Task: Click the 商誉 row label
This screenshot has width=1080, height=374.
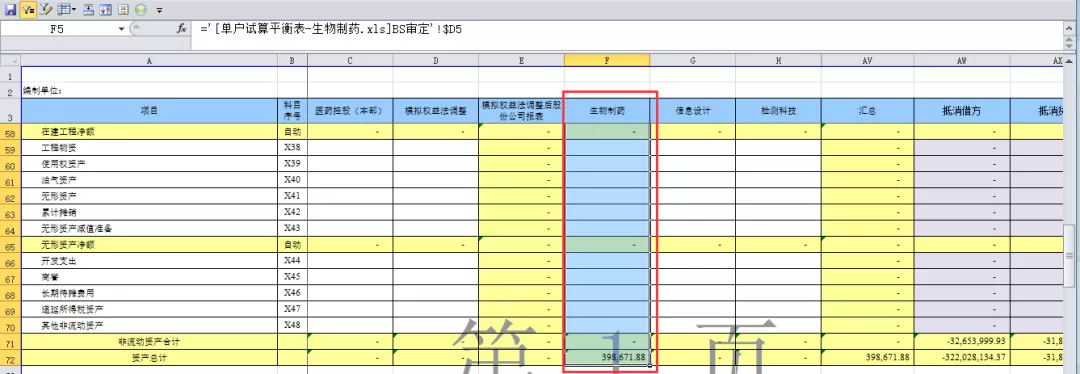Action: point(51,277)
